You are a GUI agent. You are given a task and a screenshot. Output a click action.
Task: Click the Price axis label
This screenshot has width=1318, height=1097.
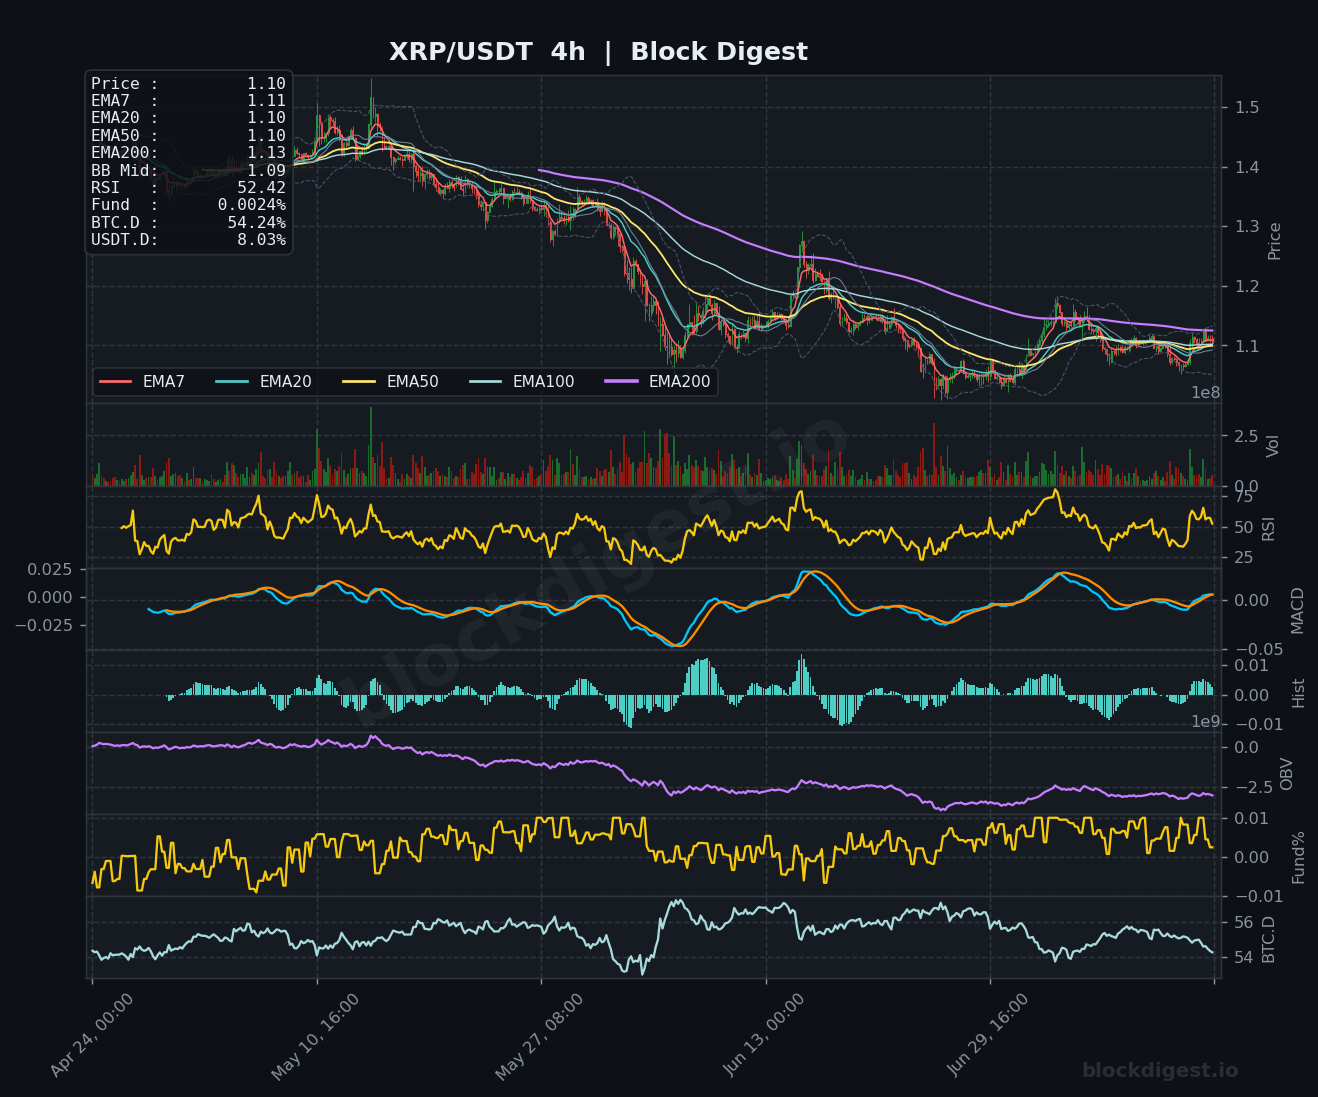click(x=1274, y=240)
